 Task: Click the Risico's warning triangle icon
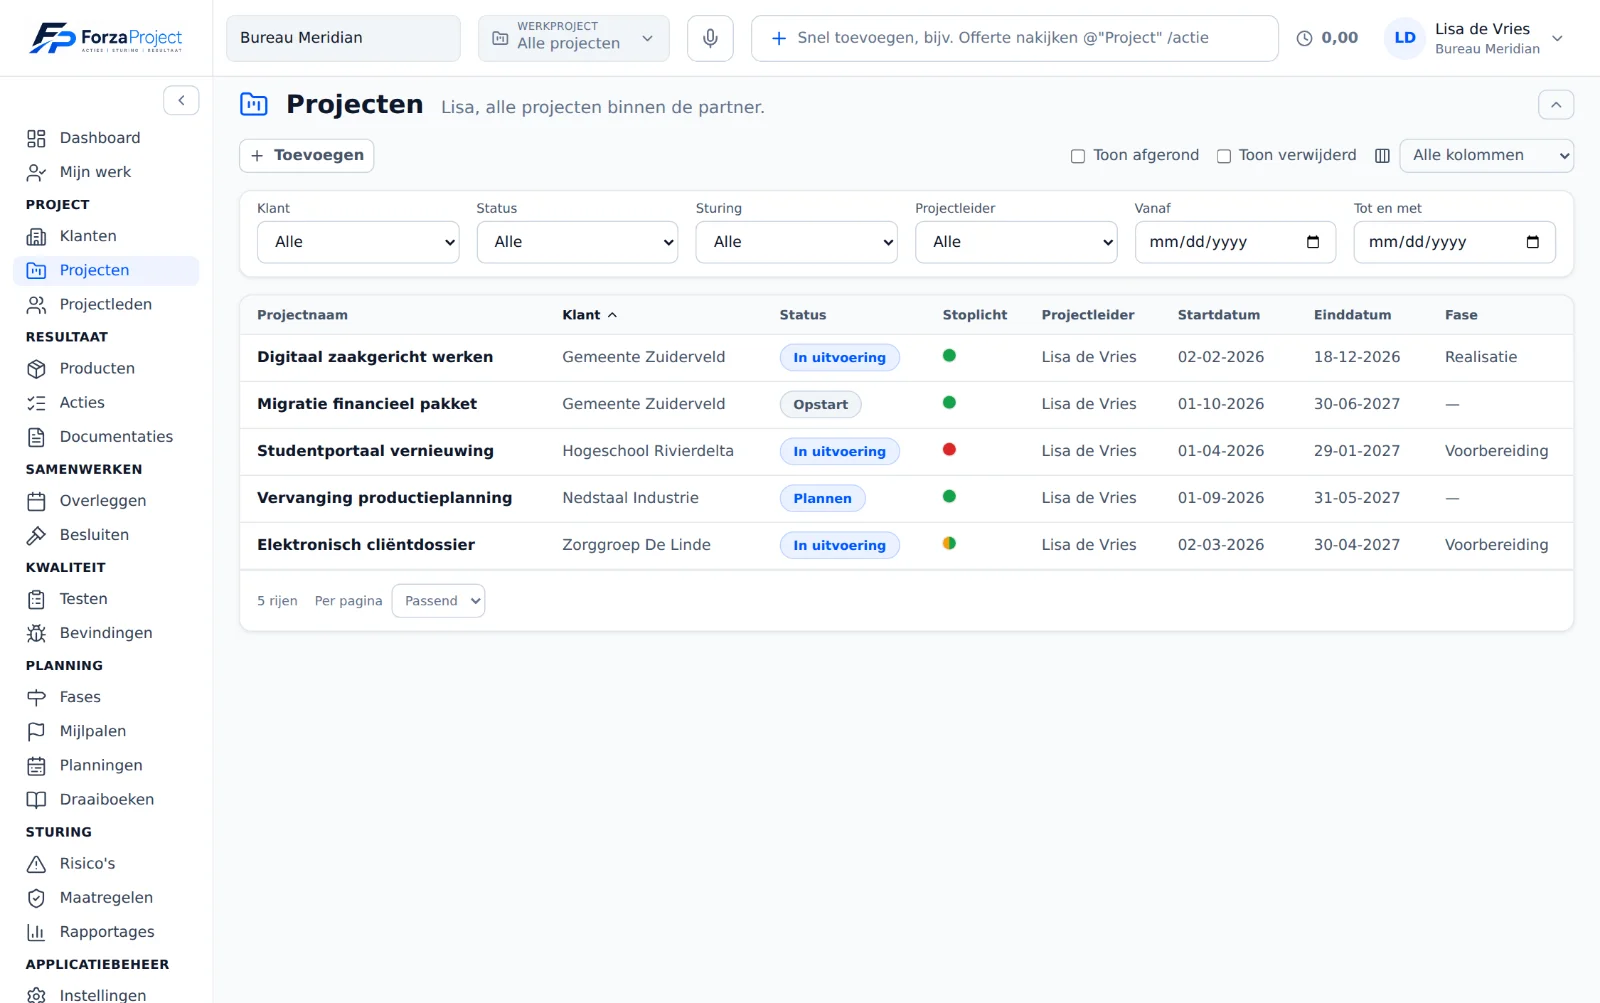pyautogui.click(x=36, y=863)
